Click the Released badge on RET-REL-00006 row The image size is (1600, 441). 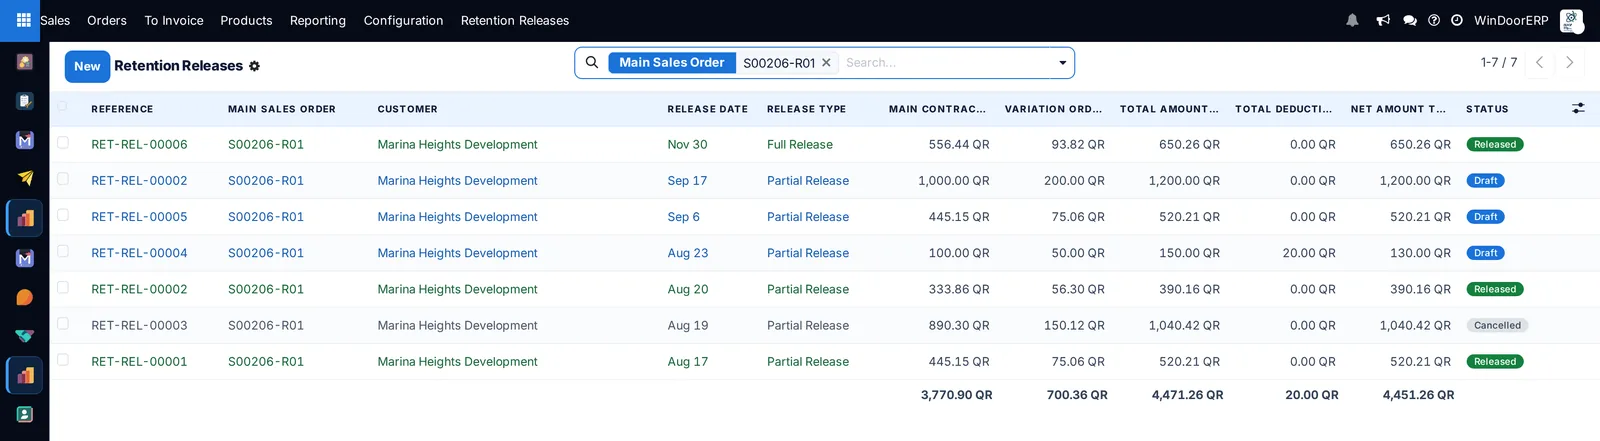pyautogui.click(x=1495, y=144)
